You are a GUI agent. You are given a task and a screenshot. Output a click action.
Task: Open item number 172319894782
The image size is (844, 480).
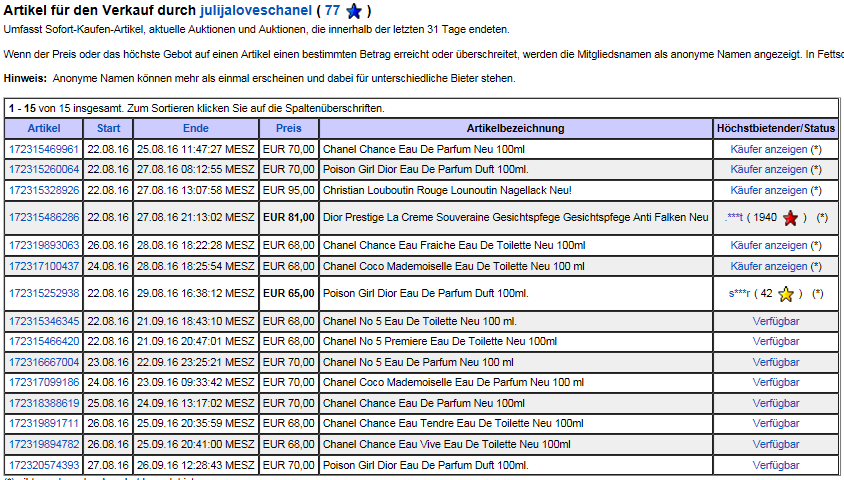44,444
